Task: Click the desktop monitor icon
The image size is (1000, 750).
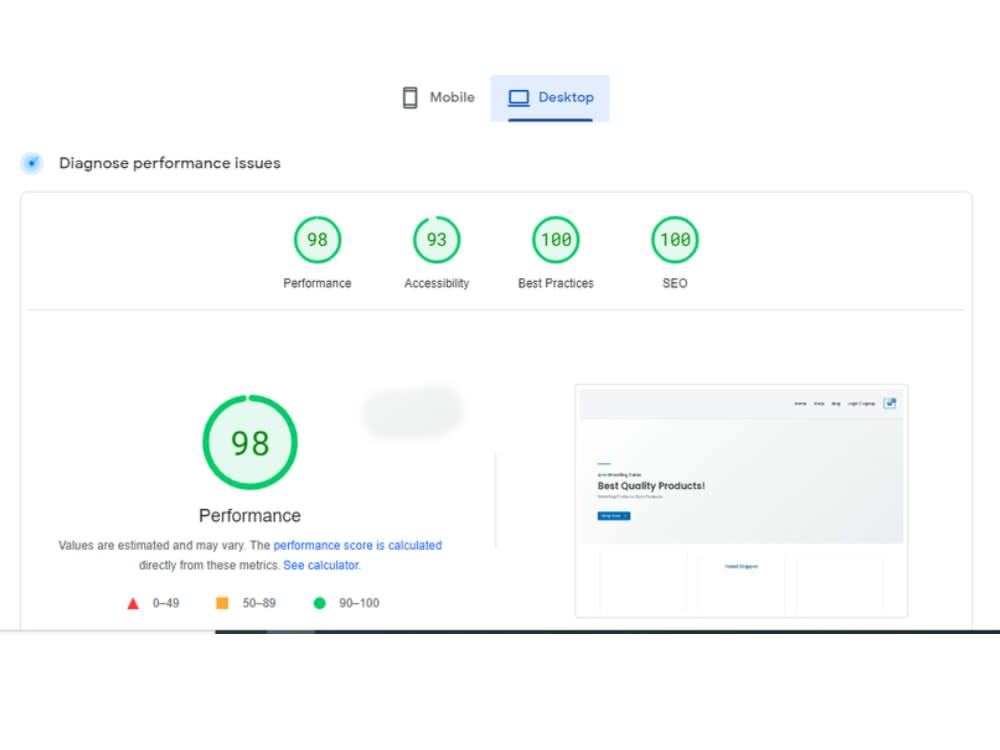Action: pos(518,96)
